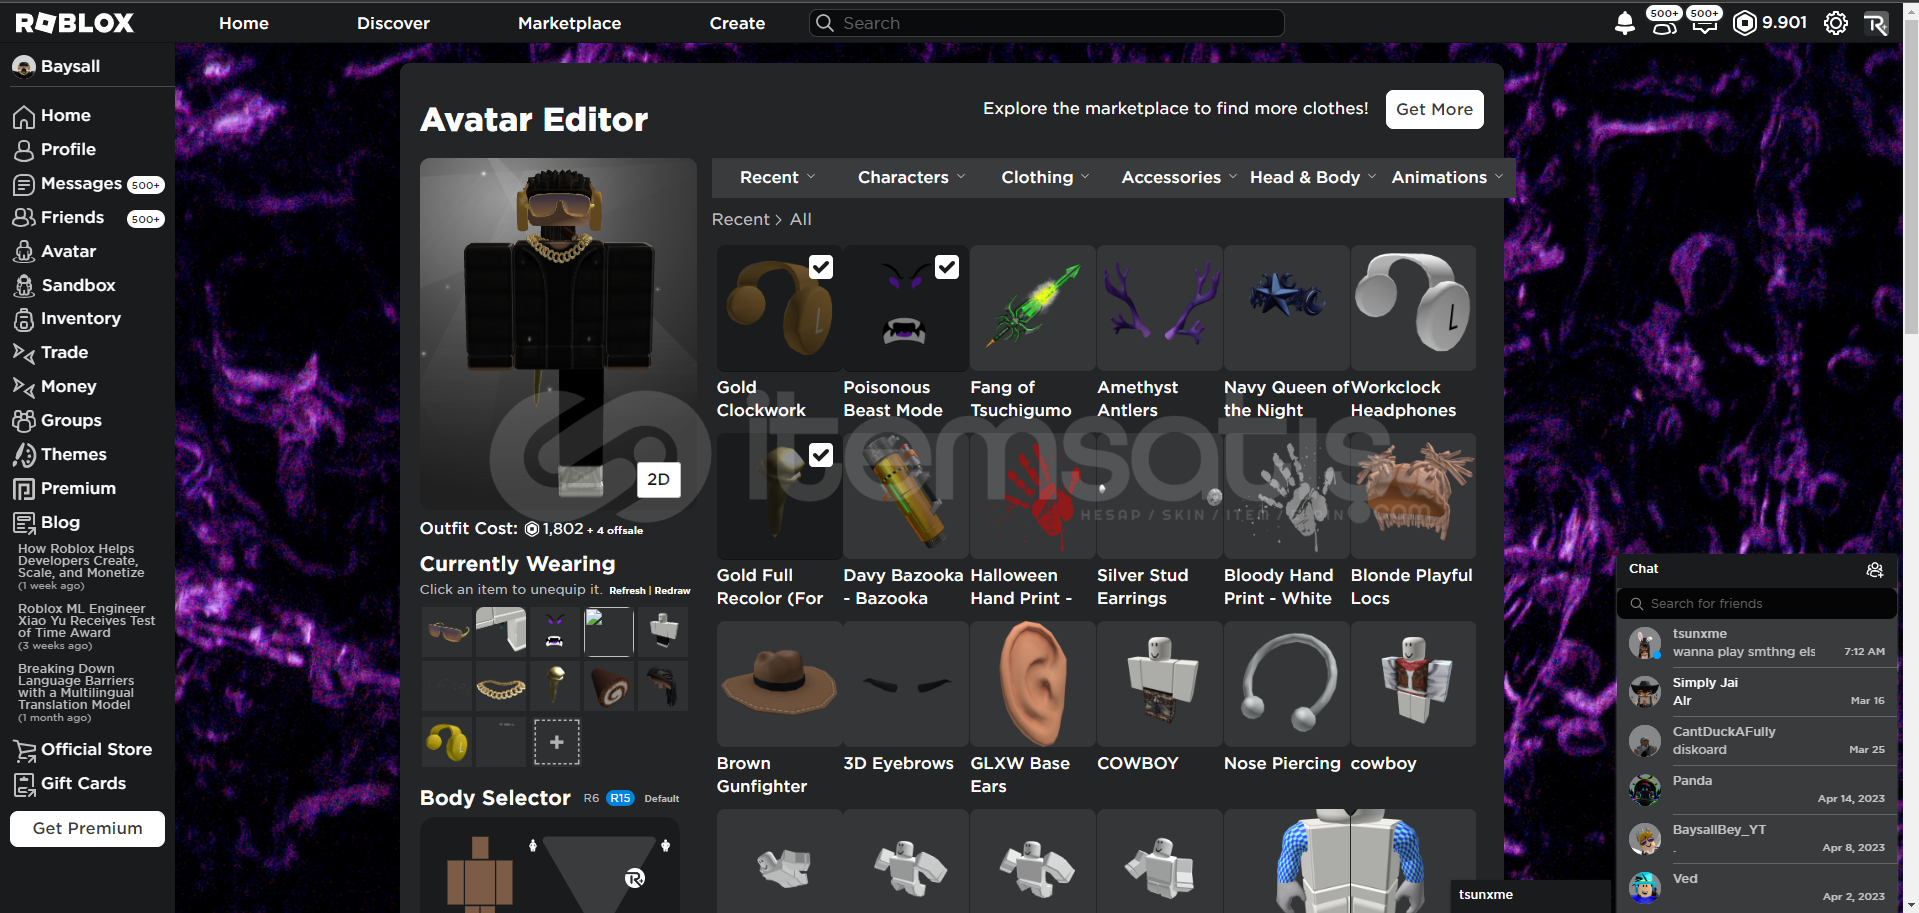The image size is (1919, 913).
Task: Expand the Head & Body dropdown
Action: (x=1313, y=177)
